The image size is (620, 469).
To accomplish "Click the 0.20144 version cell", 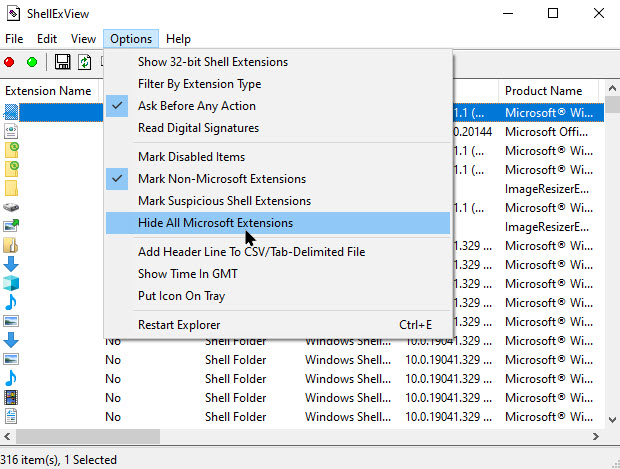I will (473, 132).
